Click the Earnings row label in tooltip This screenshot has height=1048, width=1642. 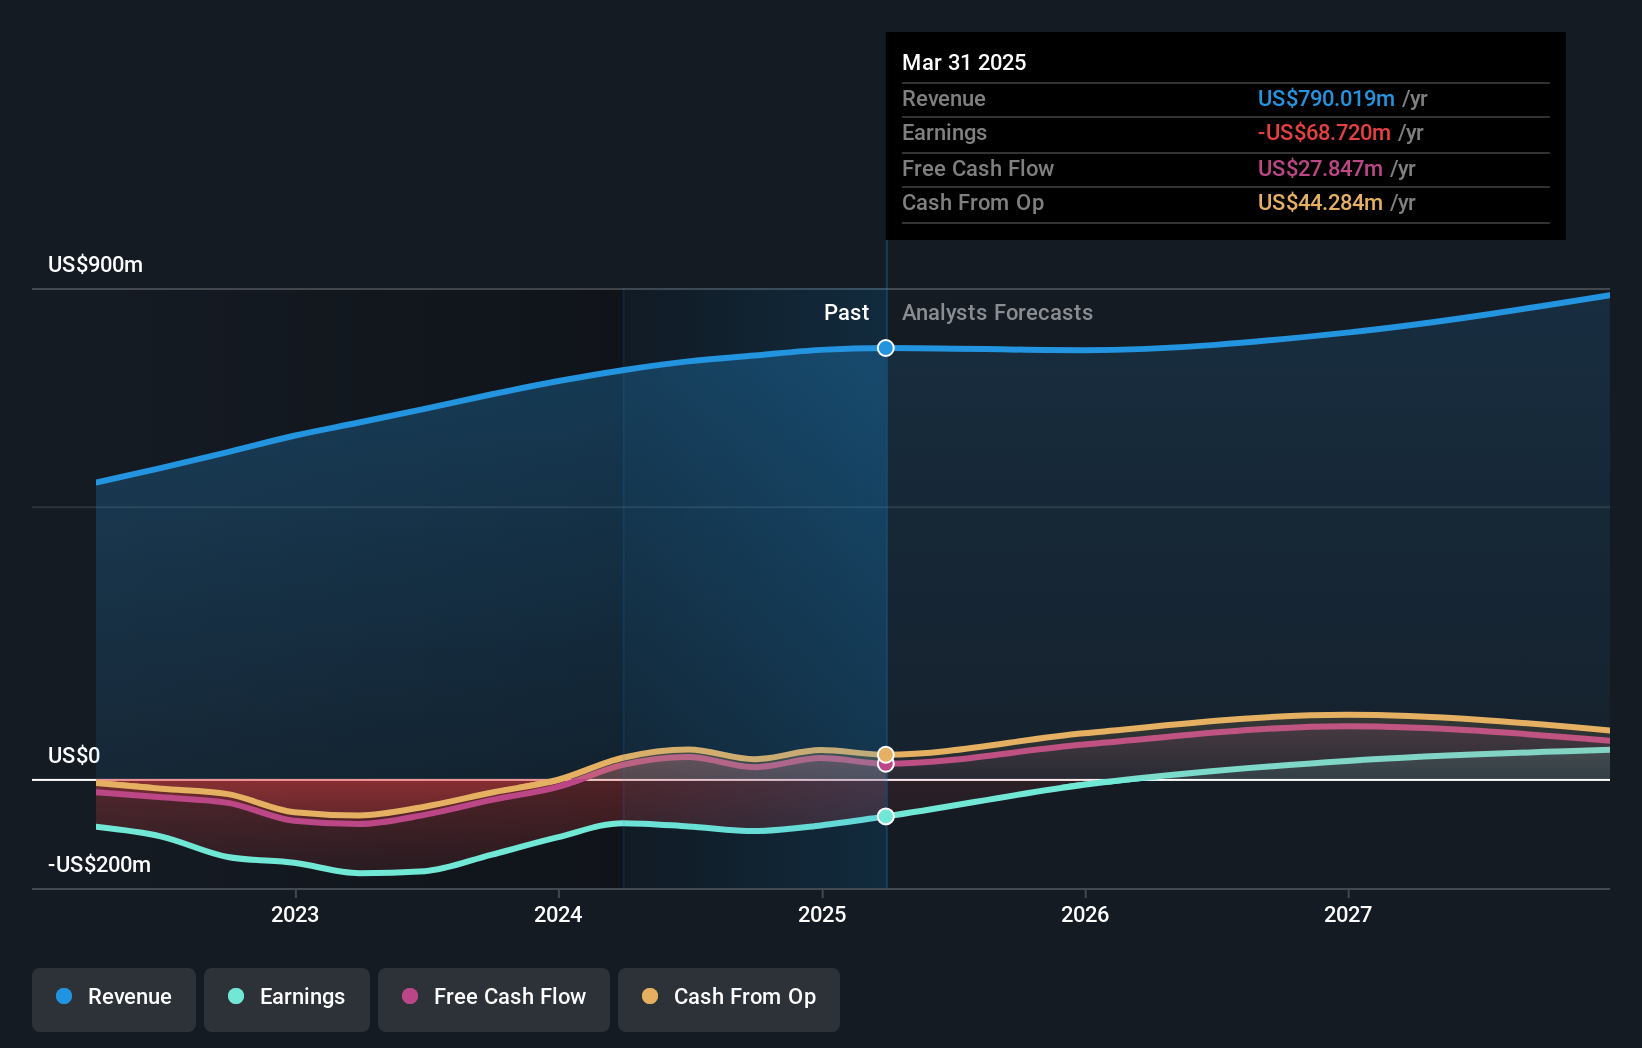click(x=944, y=132)
